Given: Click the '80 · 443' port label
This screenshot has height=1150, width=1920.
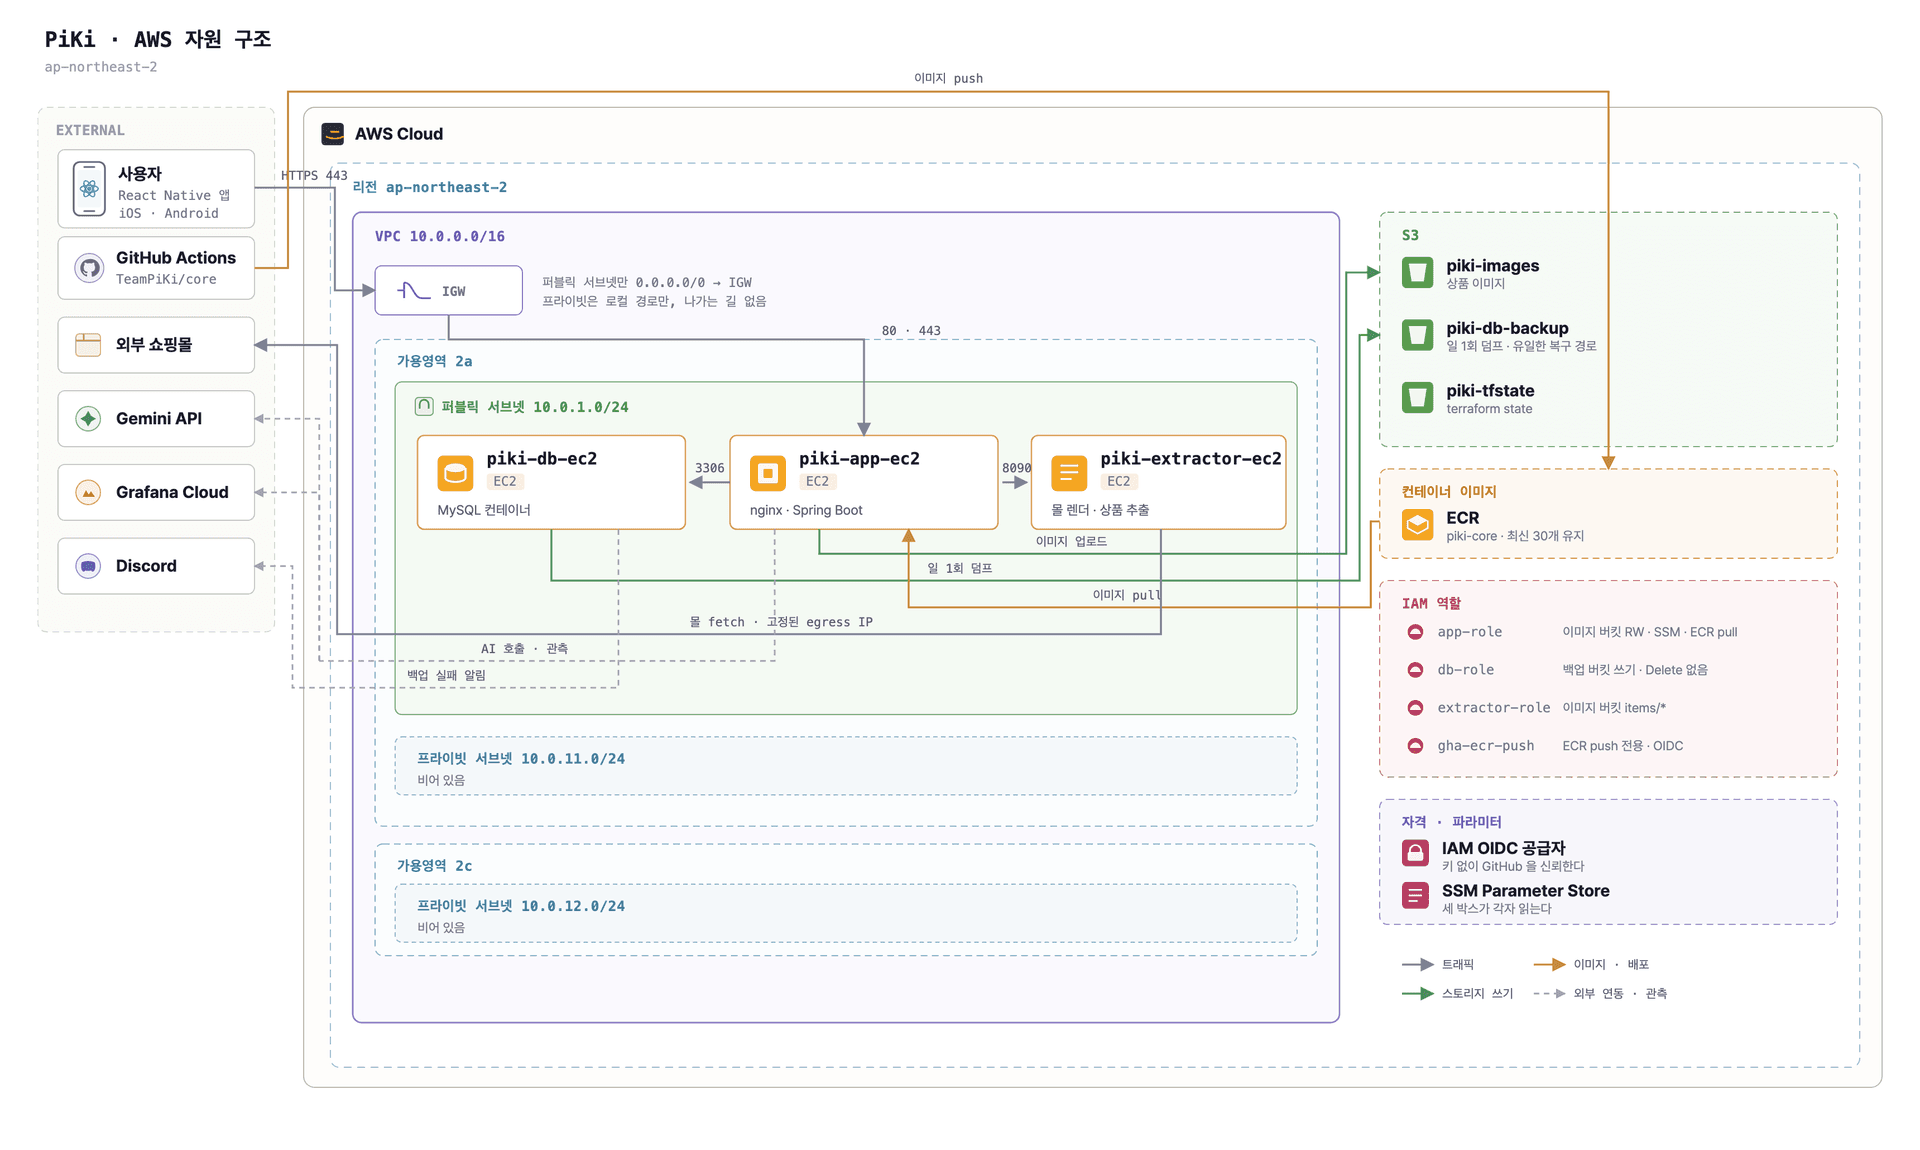Looking at the screenshot, I should [911, 331].
